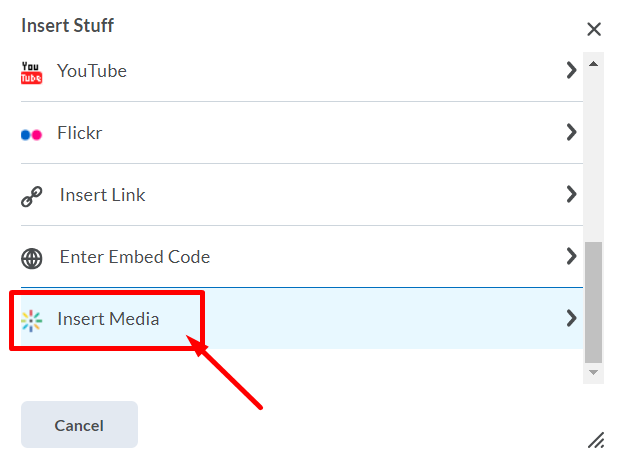Click the chain link icon
Viewport: 623px width, 475px height.
click(x=32, y=196)
